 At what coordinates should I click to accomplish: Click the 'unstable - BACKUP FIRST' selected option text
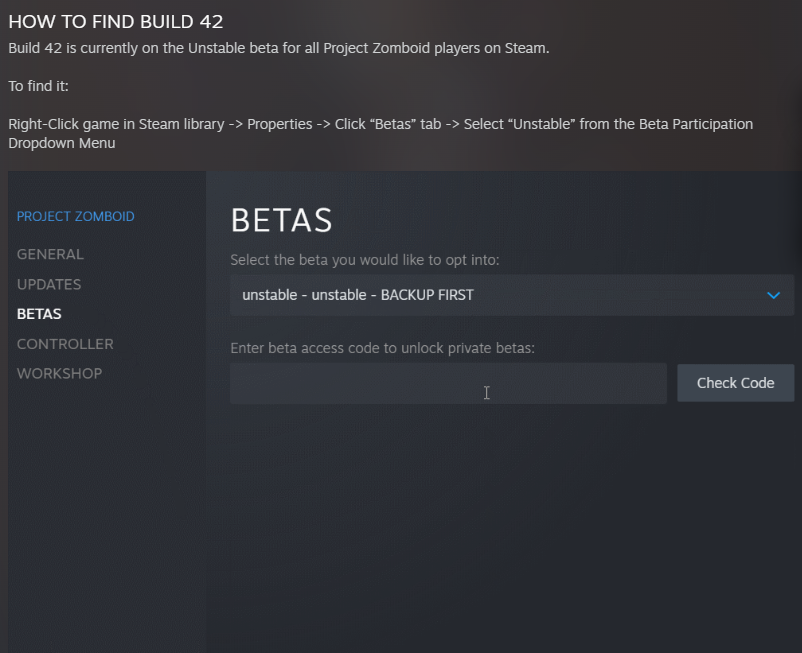pos(357,295)
